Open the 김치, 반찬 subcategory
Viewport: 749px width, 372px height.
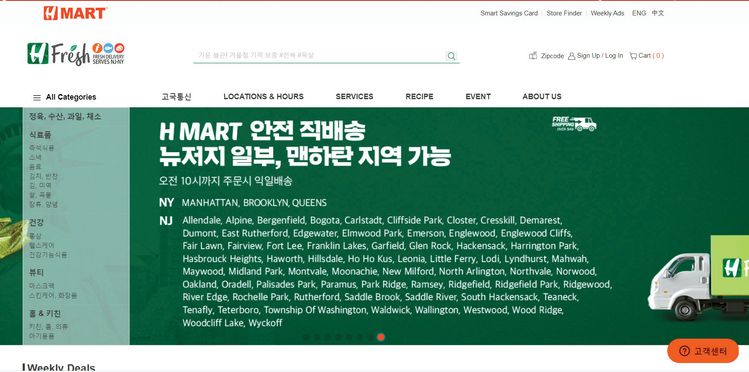43,176
